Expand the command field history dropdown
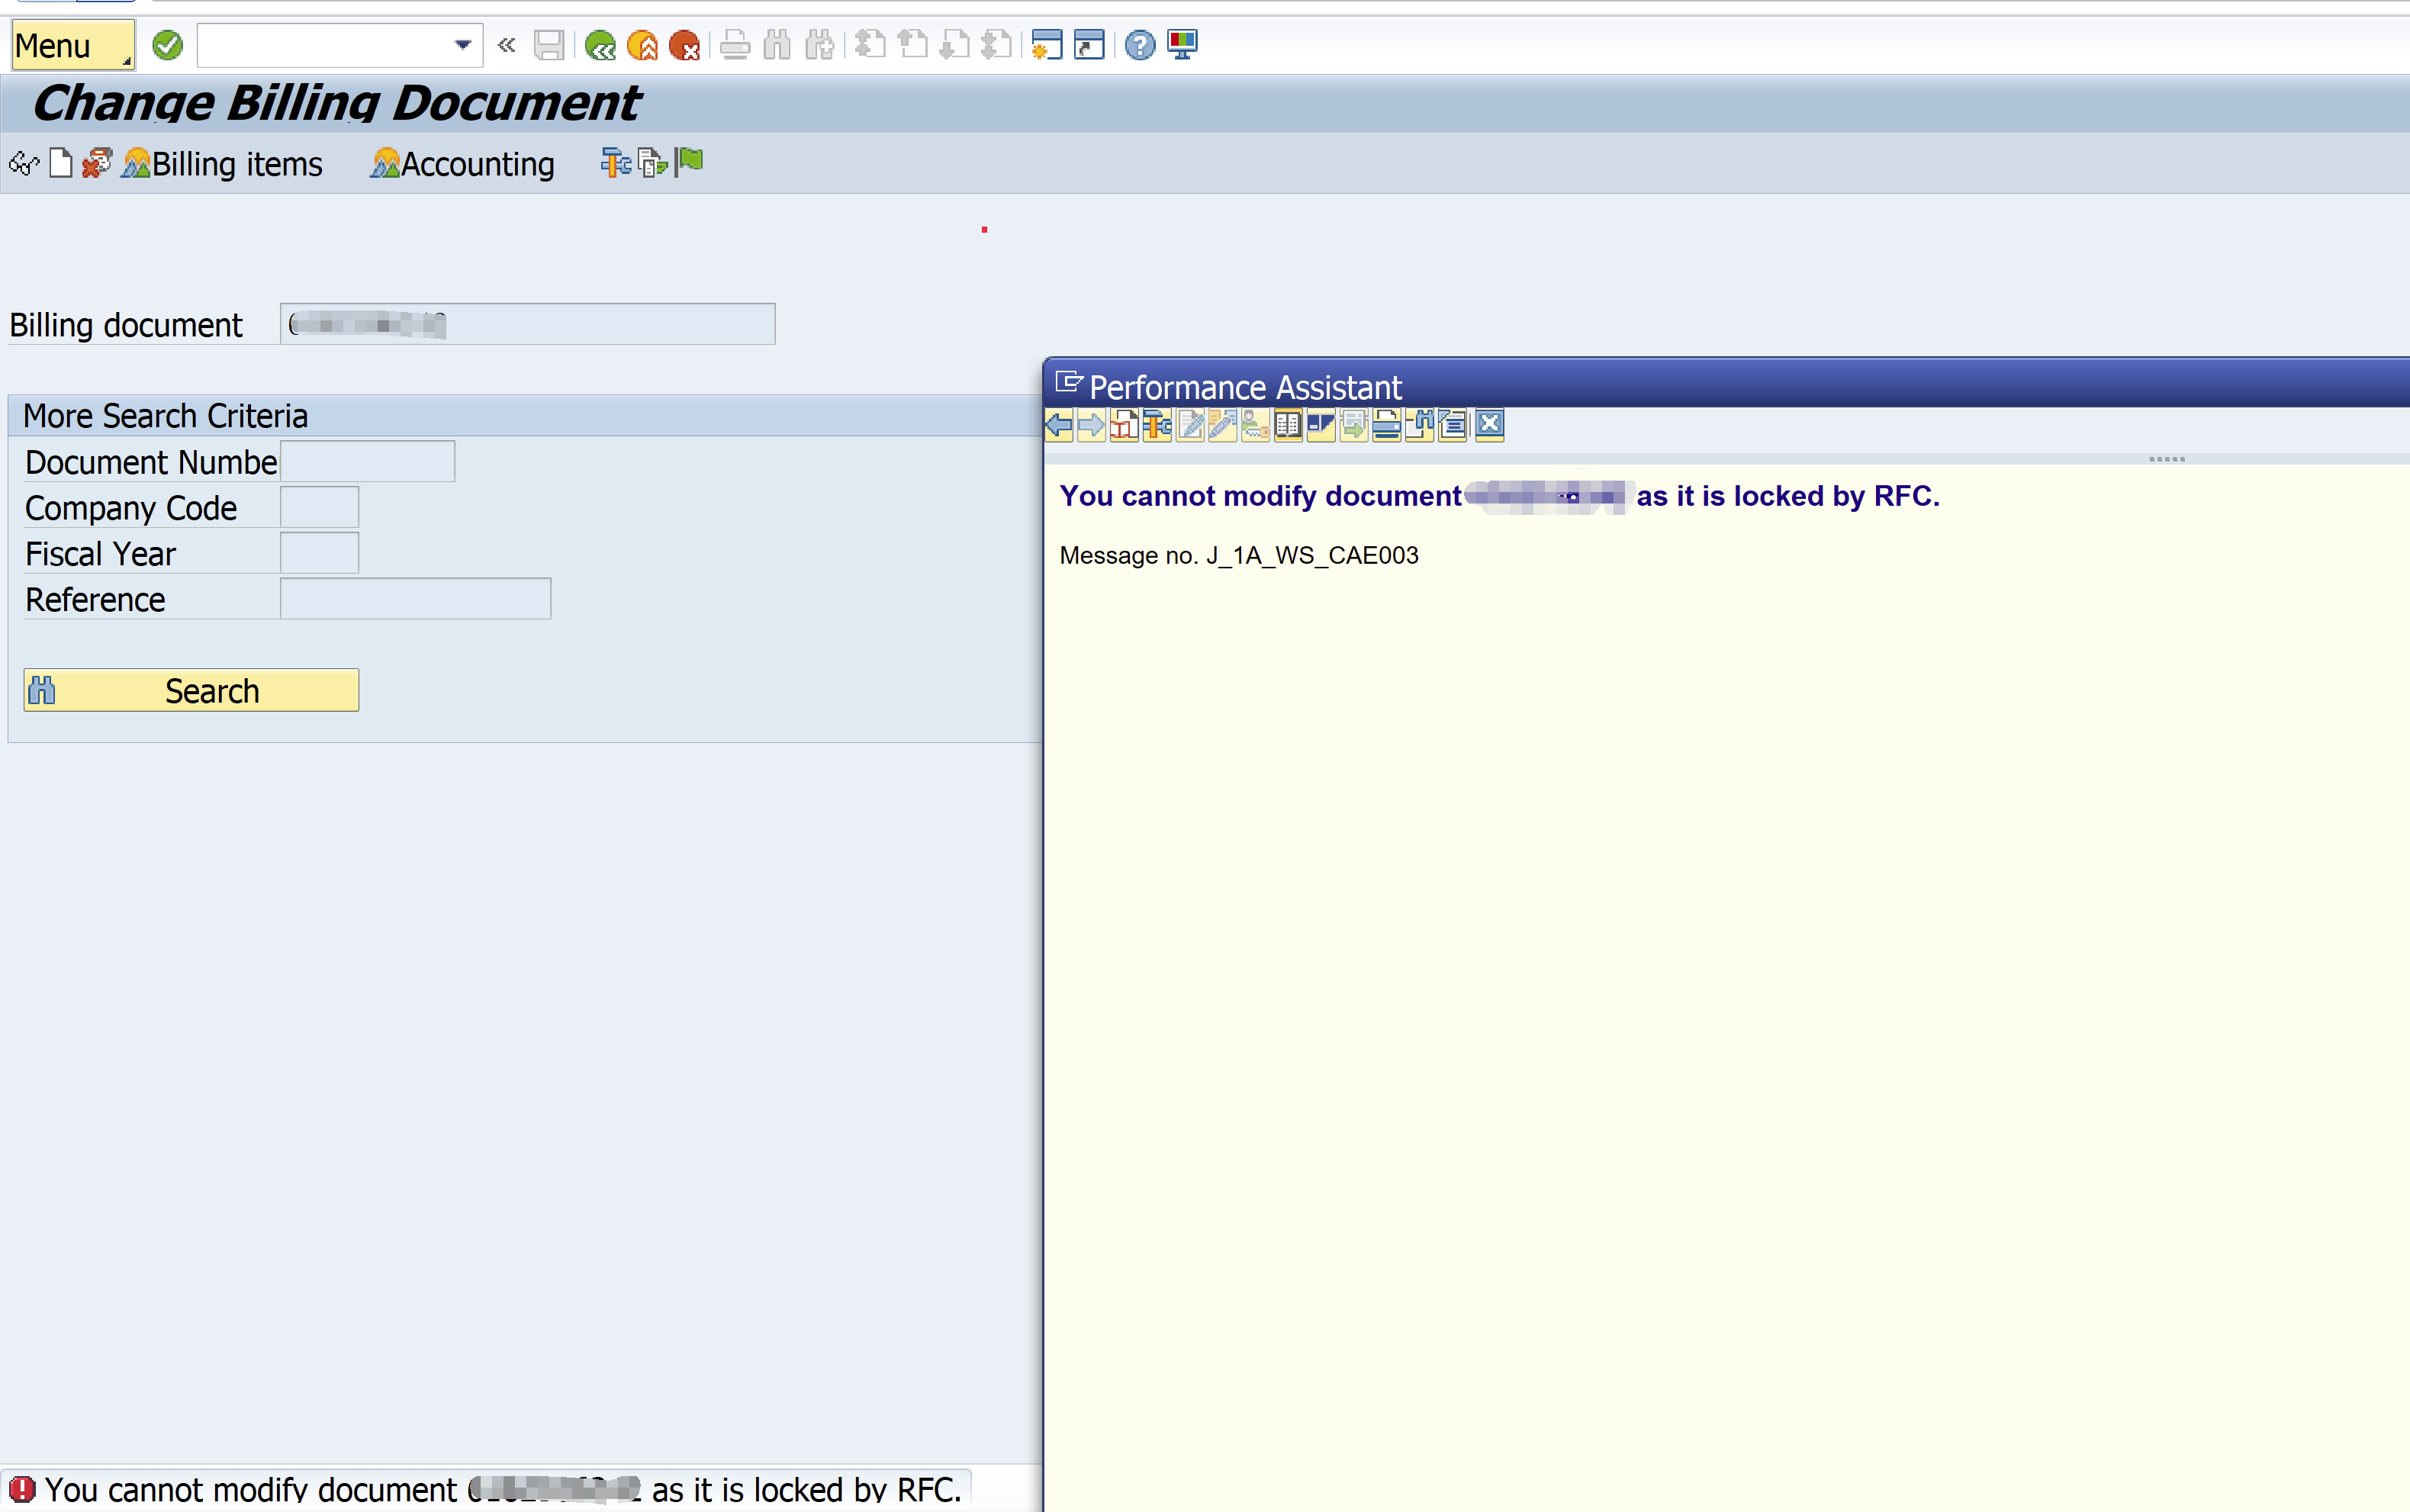Screen dimensions: 2410x1512 (463, 45)
